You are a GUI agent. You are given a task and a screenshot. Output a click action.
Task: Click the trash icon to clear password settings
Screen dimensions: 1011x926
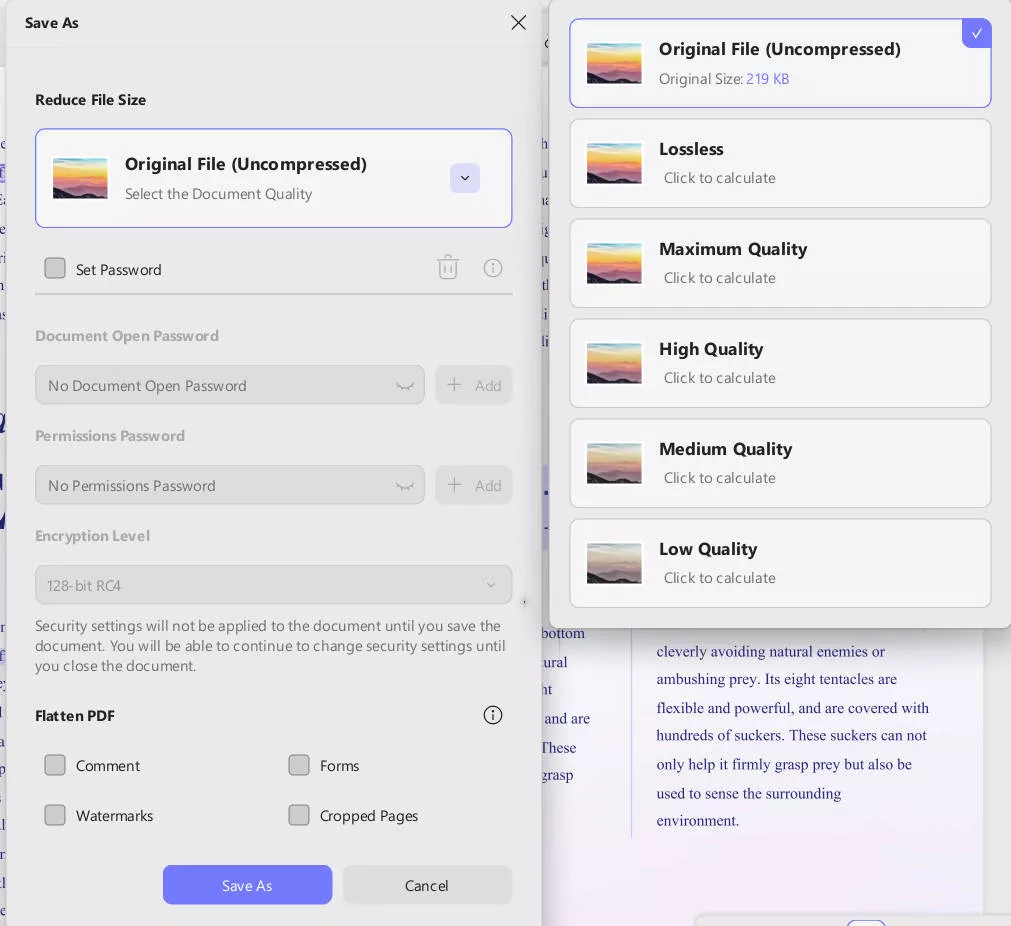click(x=448, y=267)
